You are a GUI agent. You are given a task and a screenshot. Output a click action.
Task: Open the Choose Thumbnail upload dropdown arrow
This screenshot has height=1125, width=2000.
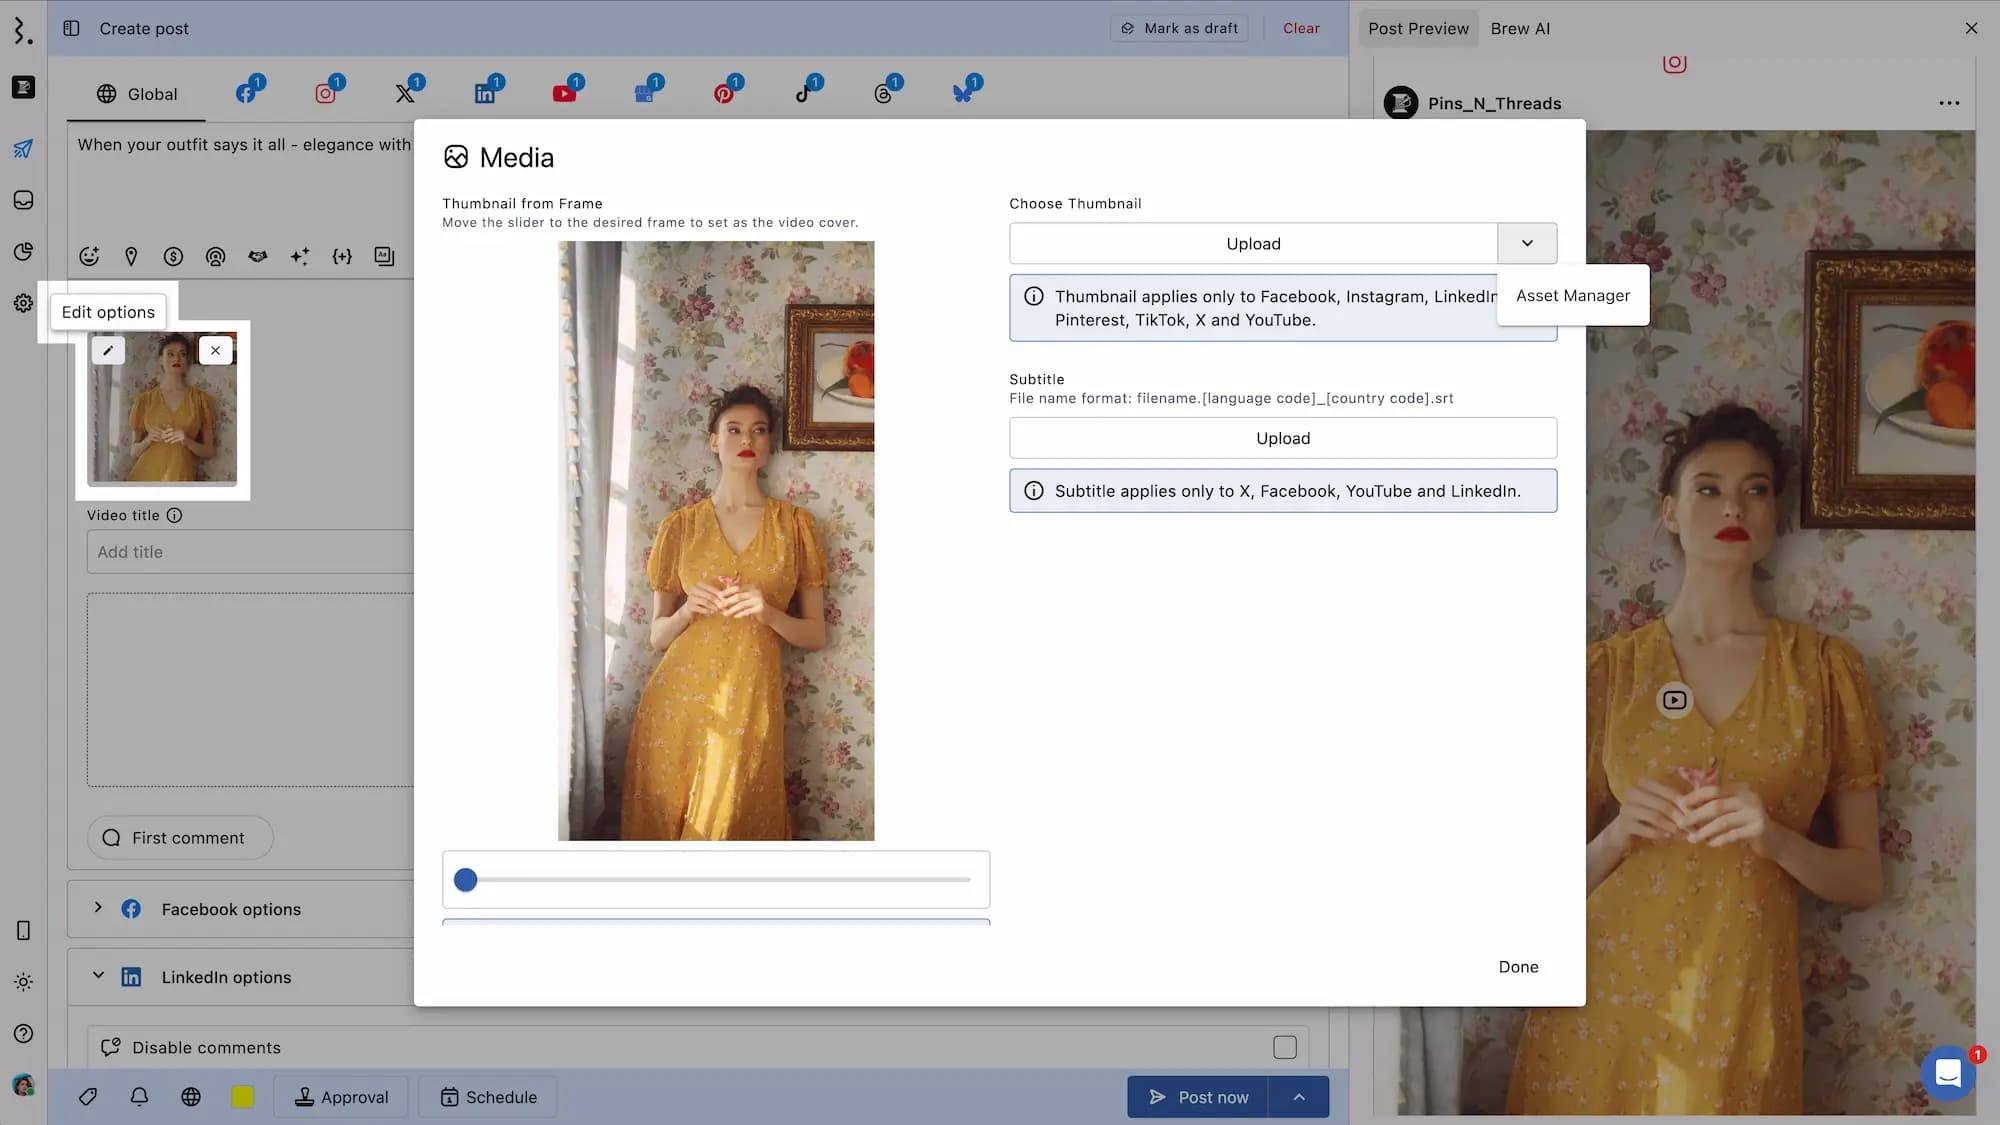coord(1527,243)
